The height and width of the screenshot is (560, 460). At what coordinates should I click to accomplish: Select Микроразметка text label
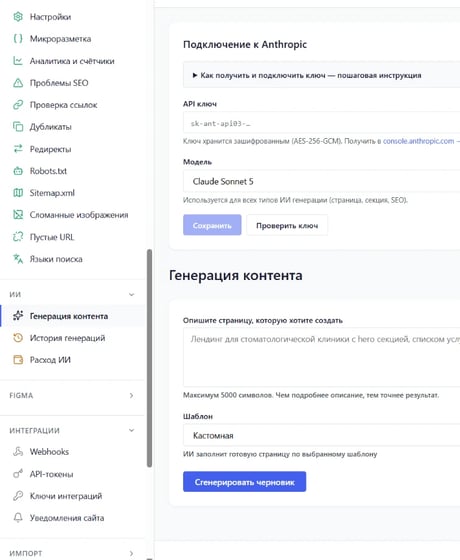[60, 39]
